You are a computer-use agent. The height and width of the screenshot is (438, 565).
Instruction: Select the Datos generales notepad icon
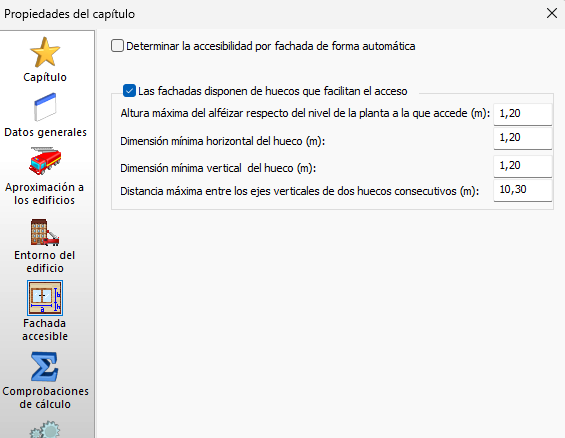click(x=45, y=107)
